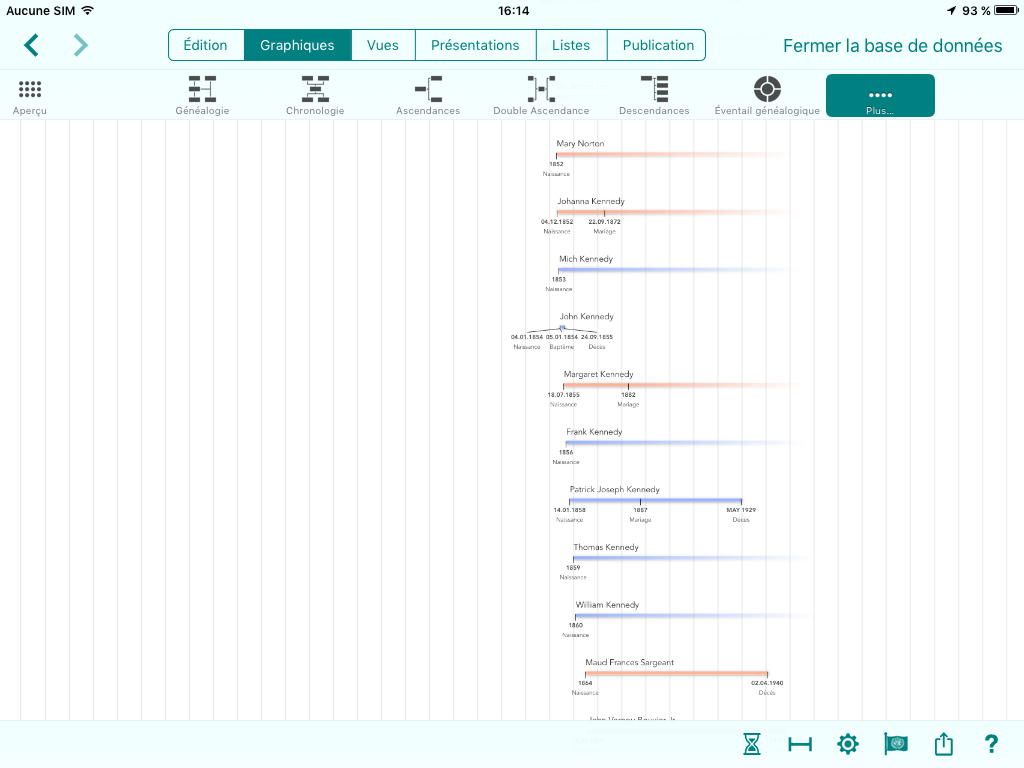Switch to the Publication tab
Image resolution: width=1024 pixels, height=768 pixels.
(658, 45)
